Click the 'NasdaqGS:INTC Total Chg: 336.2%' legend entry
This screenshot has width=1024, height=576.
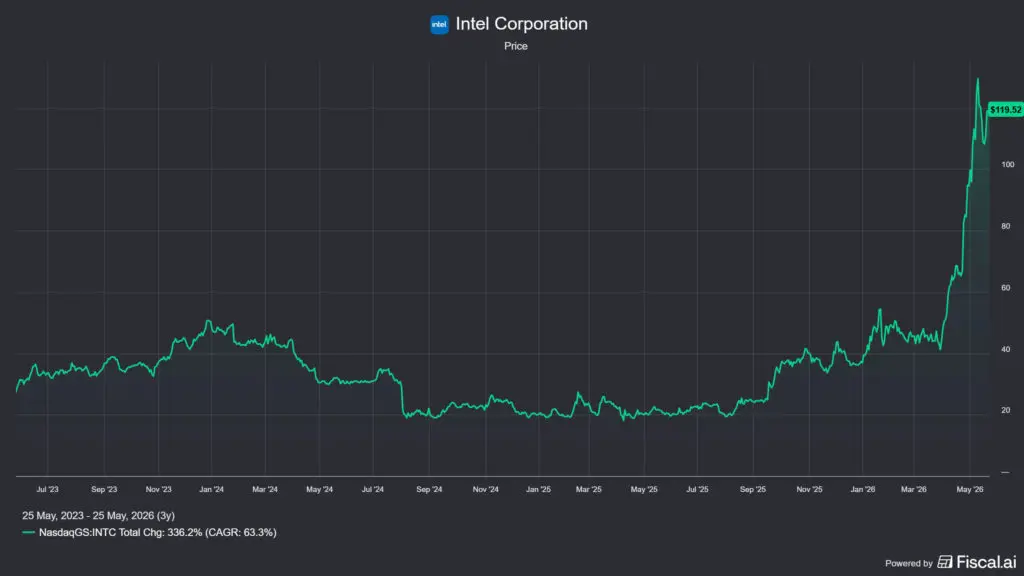tap(157, 533)
